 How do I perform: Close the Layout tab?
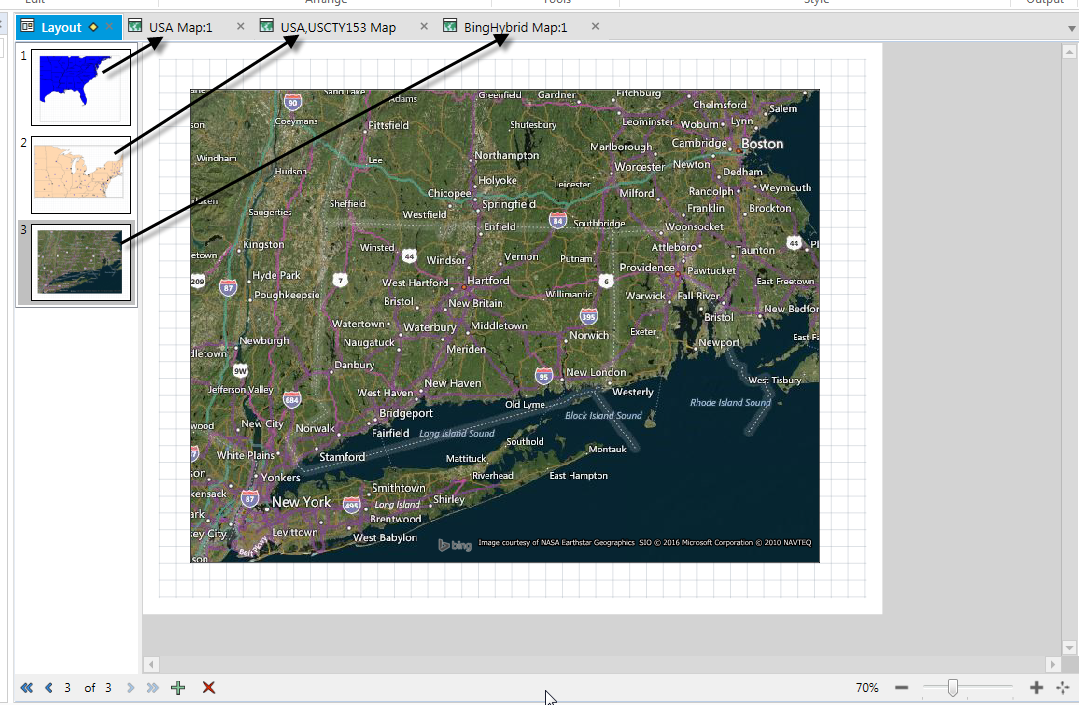pos(109,27)
